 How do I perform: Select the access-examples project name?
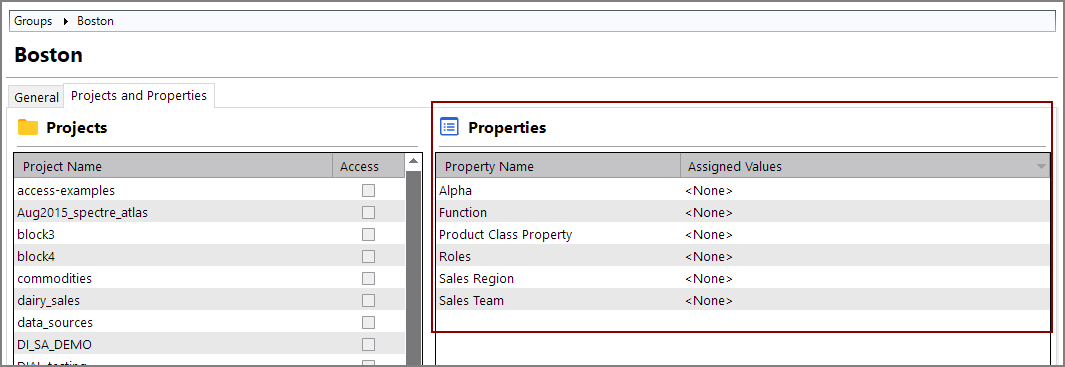click(66, 191)
